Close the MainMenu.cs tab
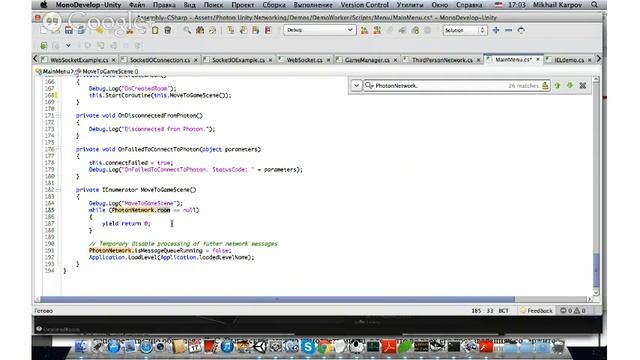The image size is (640, 360). pyautogui.click(x=538, y=60)
